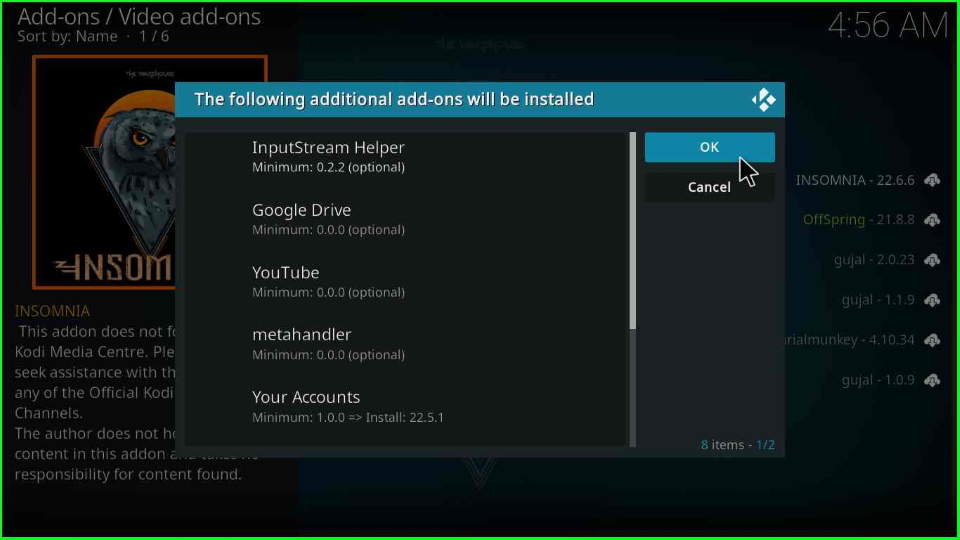
Task: Click the download icon beside INSOMNIA 22.6.6
Action: (x=932, y=180)
